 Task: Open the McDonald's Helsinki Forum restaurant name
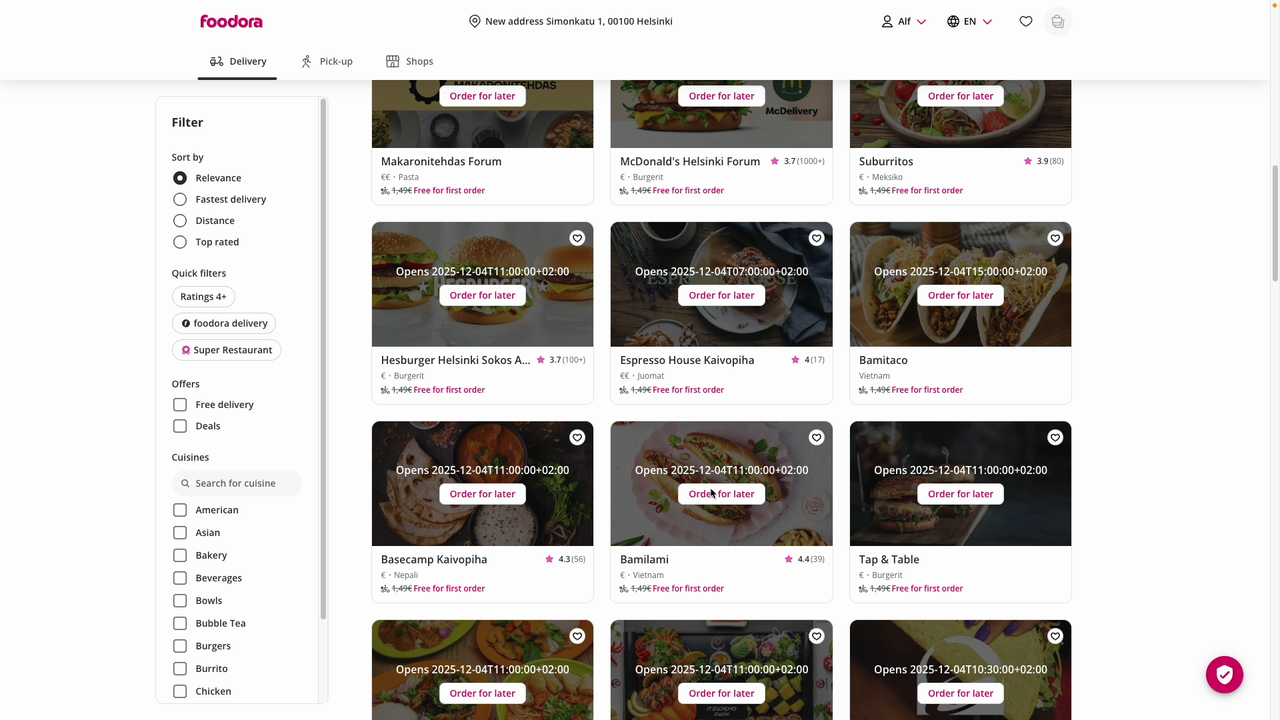point(690,161)
